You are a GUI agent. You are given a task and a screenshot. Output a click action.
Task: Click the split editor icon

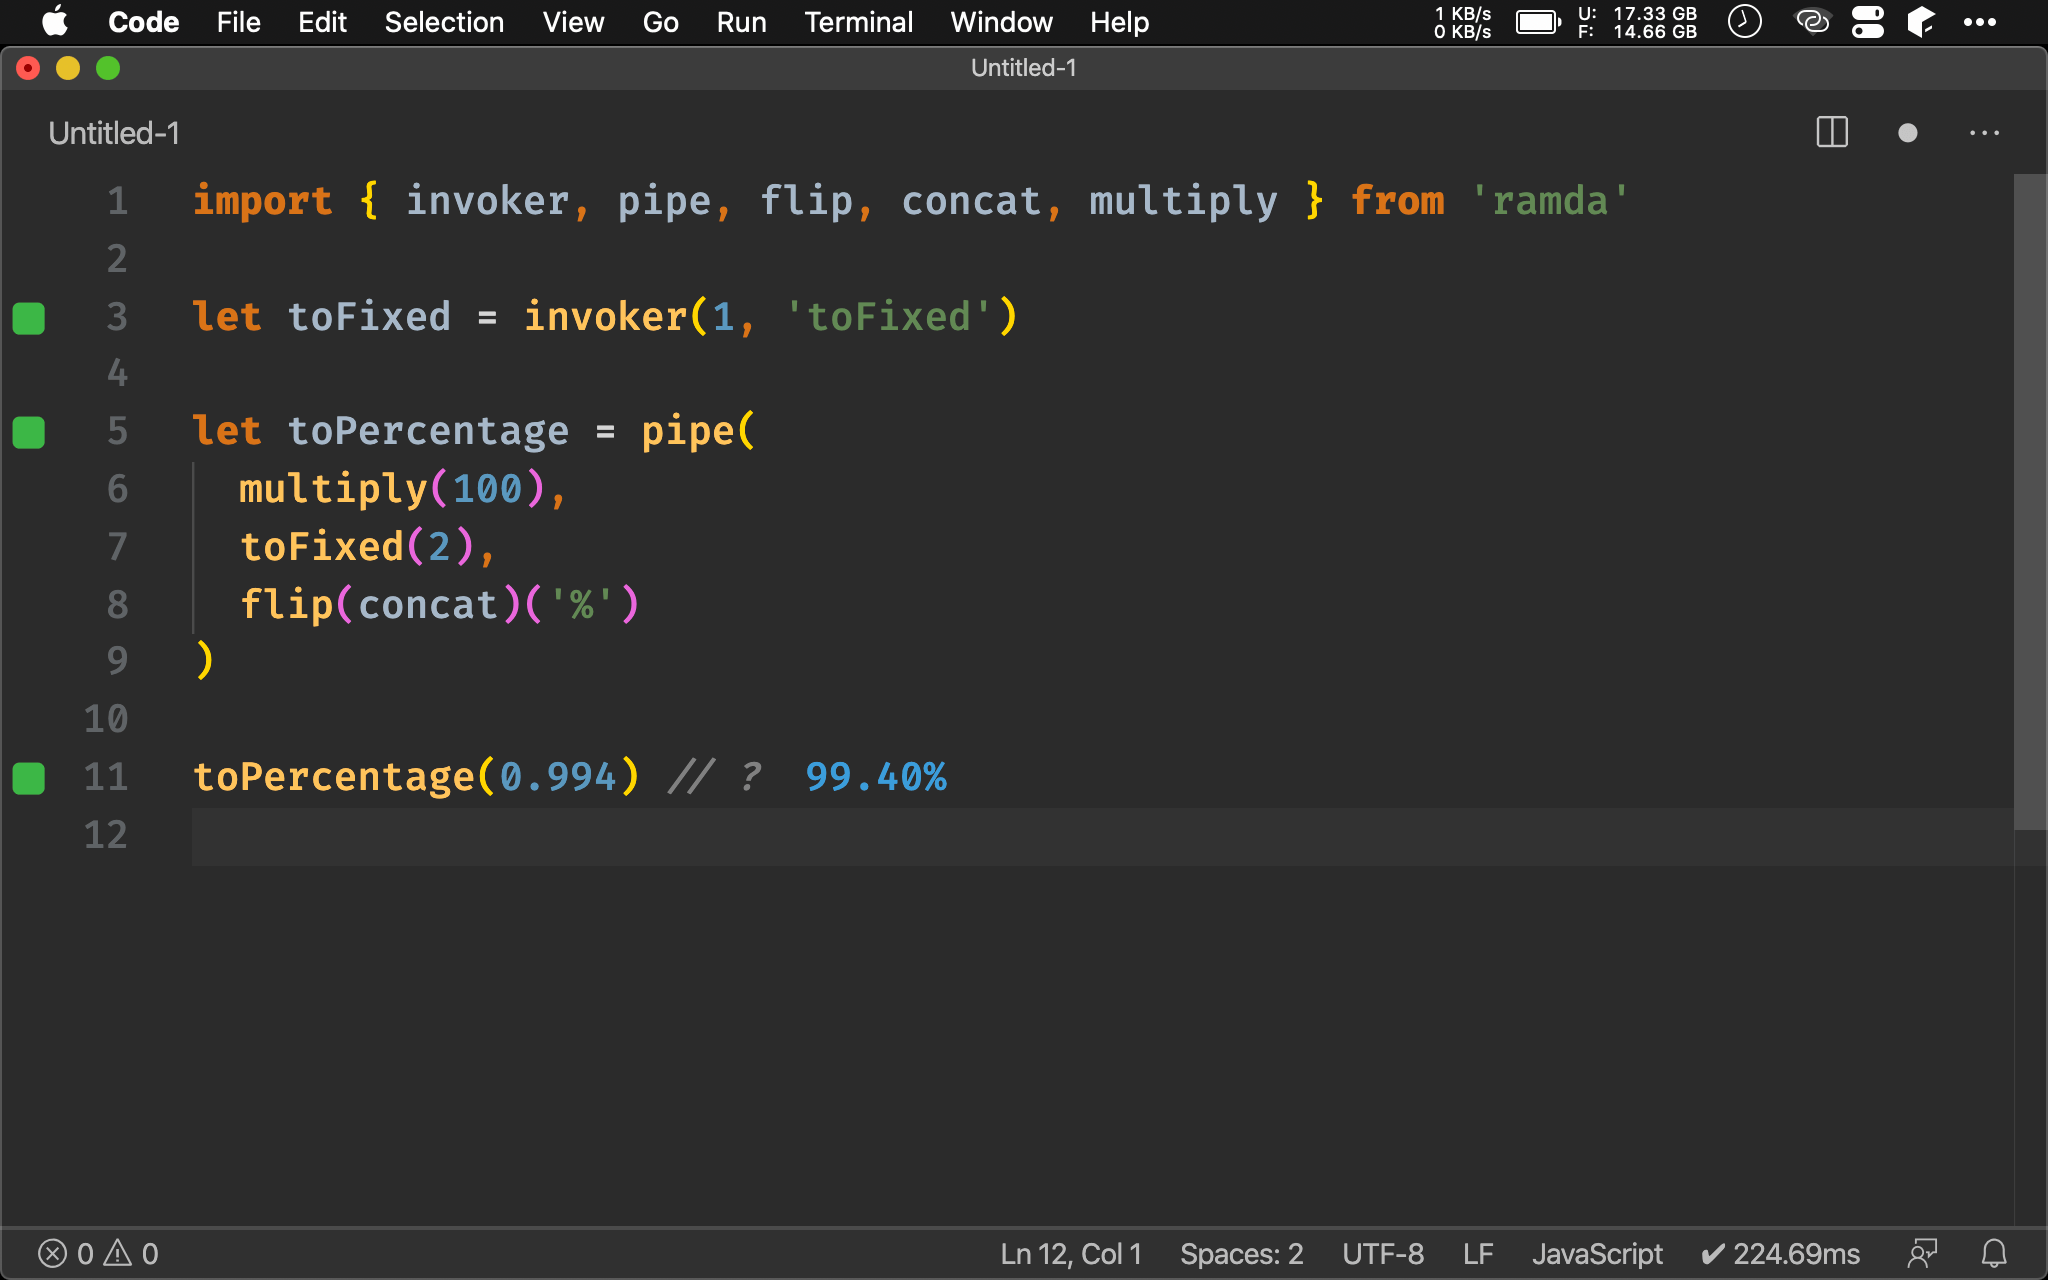[x=1833, y=131]
